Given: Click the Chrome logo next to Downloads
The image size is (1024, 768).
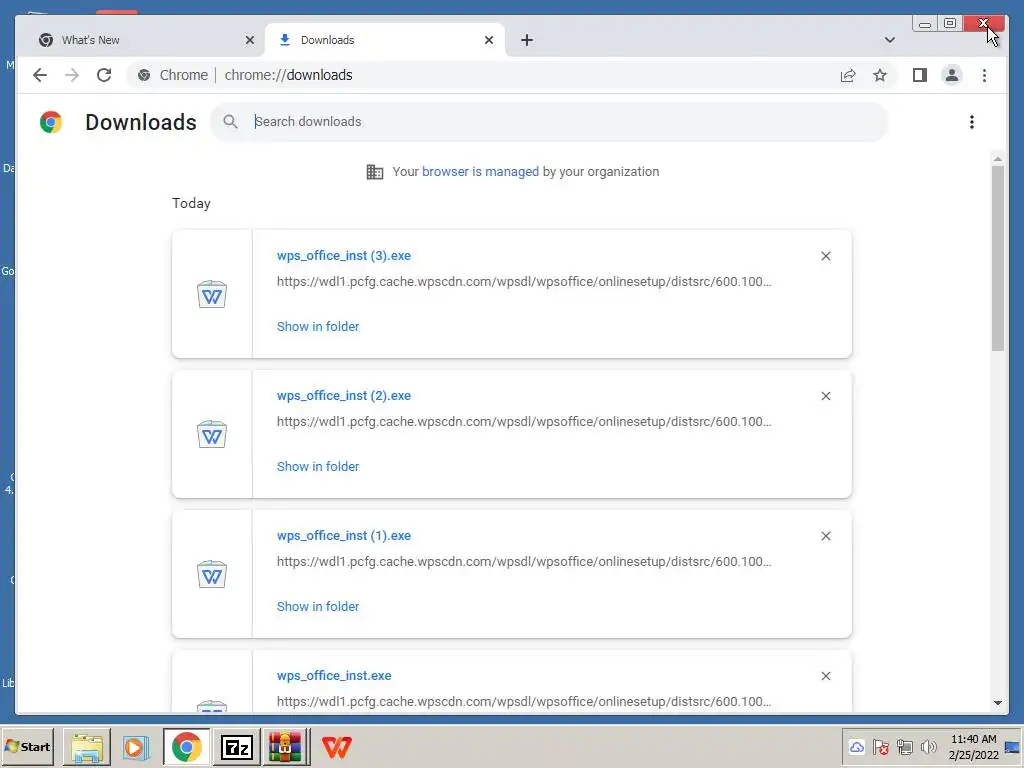Looking at the screenshot, I should pyautogui.click(x=51, y=122).
